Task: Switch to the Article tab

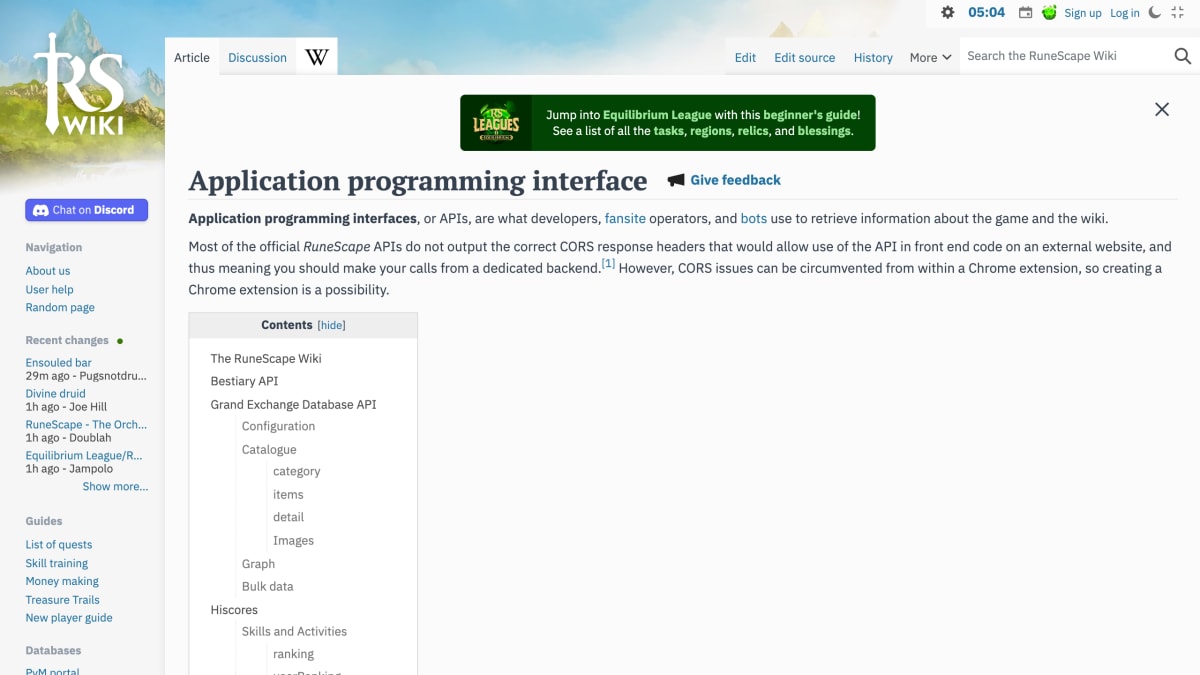Action: tap(192, 57)
